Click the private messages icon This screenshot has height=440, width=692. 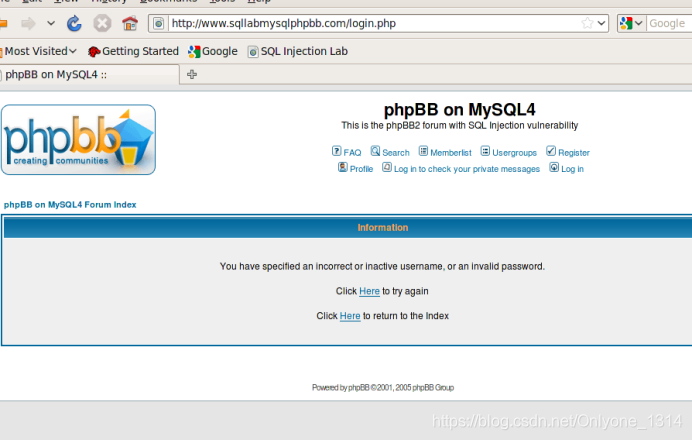click(x=387, y=167)
